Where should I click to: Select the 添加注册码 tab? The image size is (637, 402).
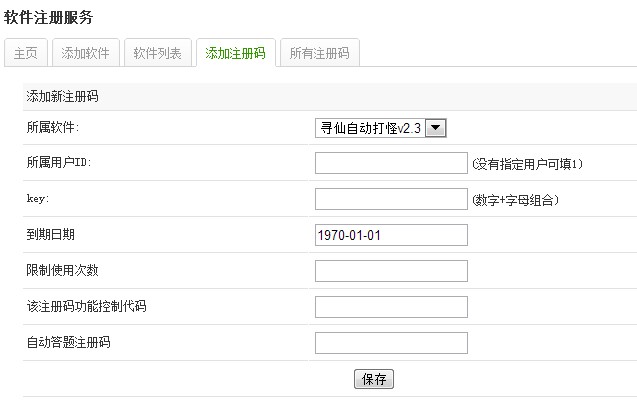[x=236, y=53]
